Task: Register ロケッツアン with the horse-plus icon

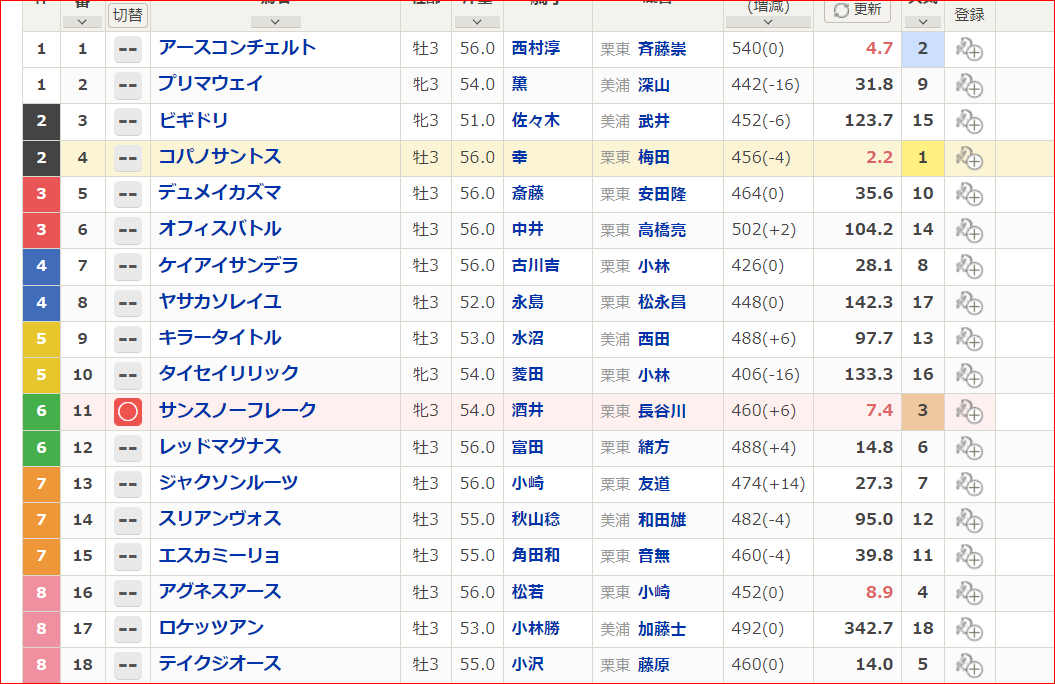Action: pos(969,629)
